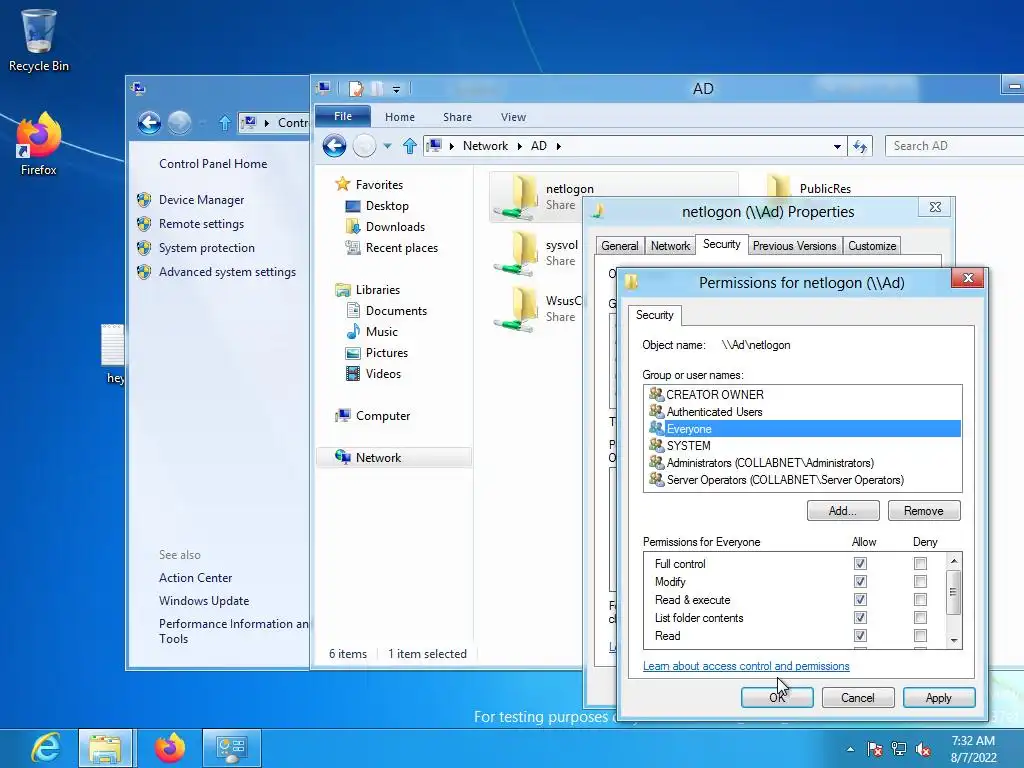The width and height of the screenshot is (1024, 768).
Task: Refresh the AD explorer address bar
Action: click(x=860, y=146)
